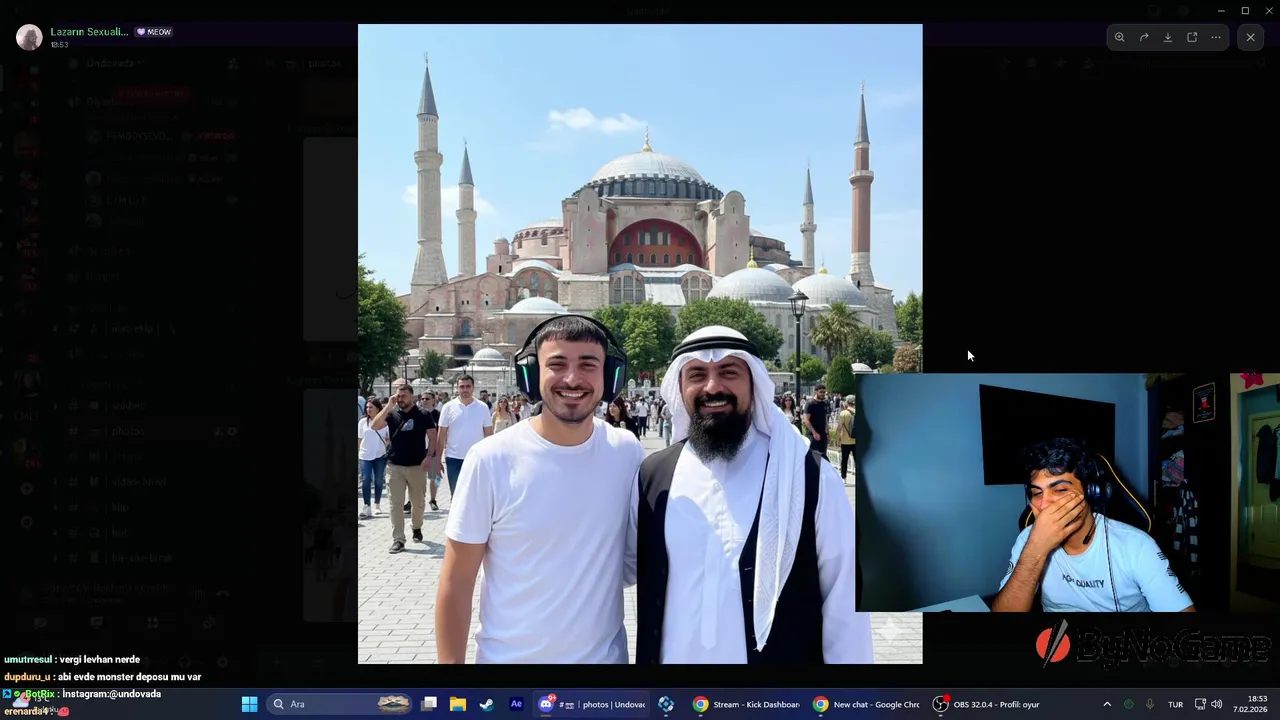Click the microphone icon in system tray

(1150, 704)
